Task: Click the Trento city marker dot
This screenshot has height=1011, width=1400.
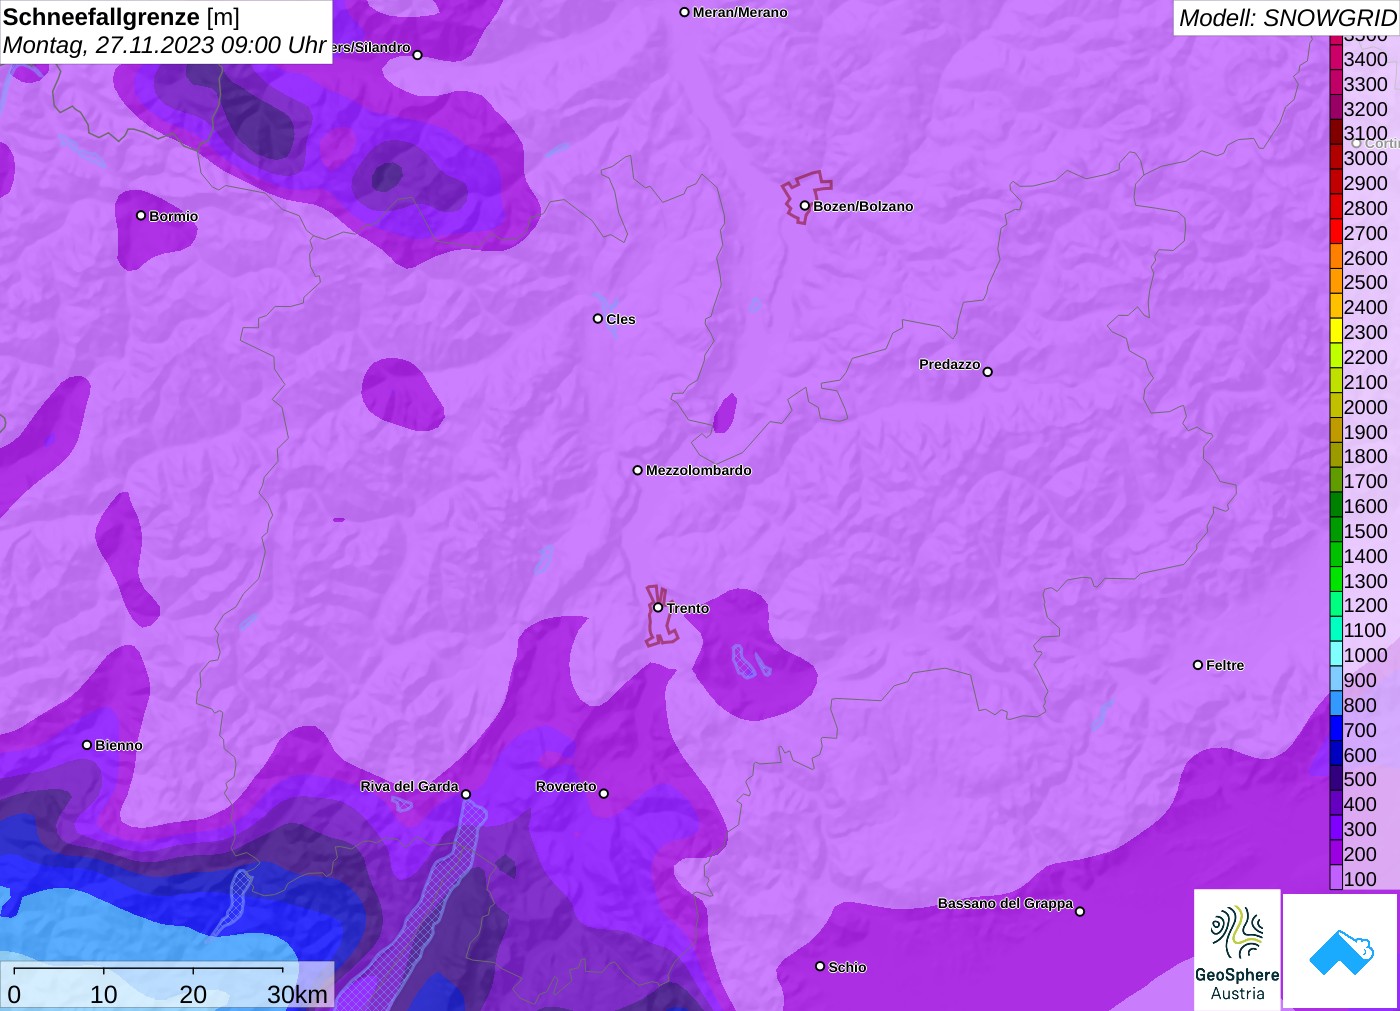Action: click(658, 607)
